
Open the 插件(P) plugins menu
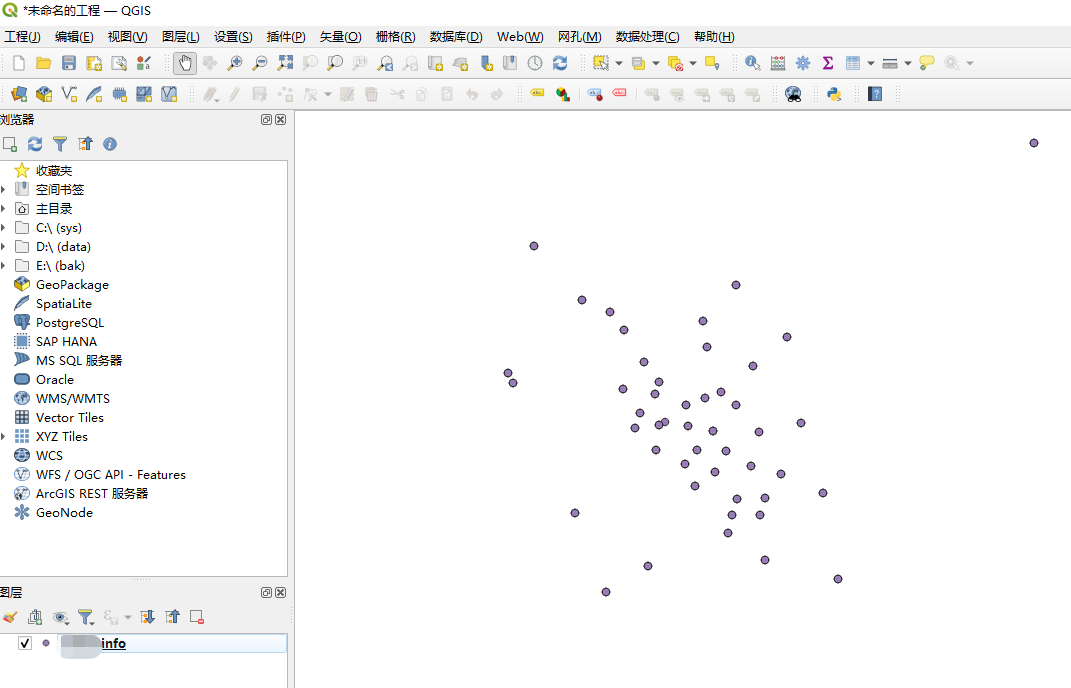pyautogui.click(x=286, y=37)
